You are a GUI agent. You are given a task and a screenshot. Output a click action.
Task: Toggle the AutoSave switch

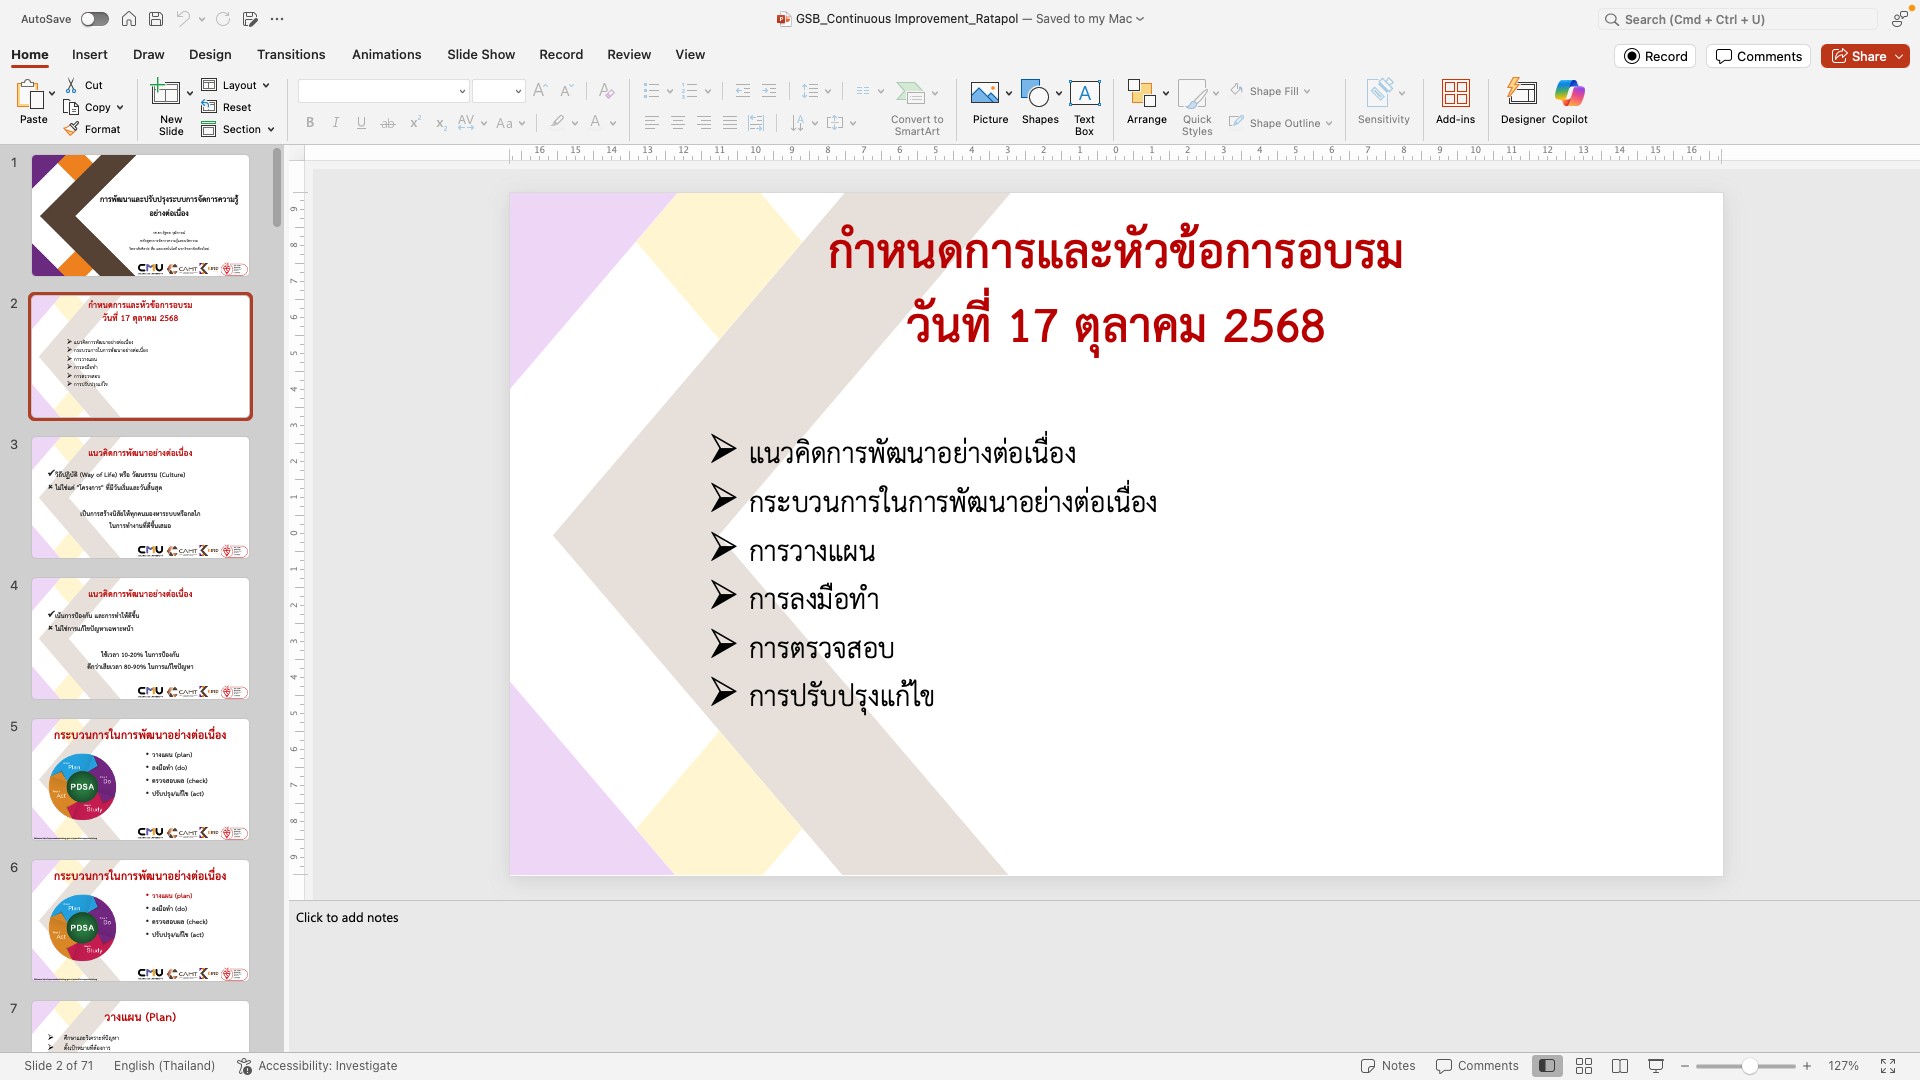click(x=95, y=19)
